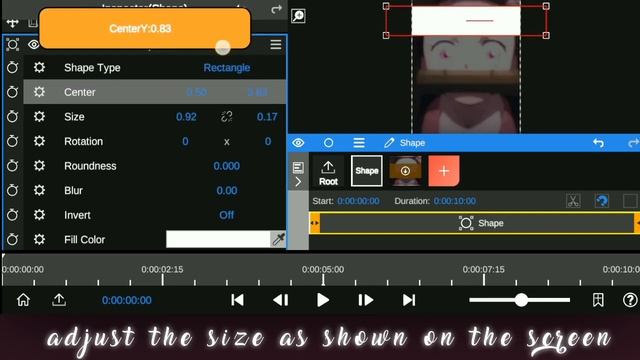Image resolution: width=640 pixels, height=360 pixels.
Task: Click the clip's left trim handle
Action: [x=315, y=223]
